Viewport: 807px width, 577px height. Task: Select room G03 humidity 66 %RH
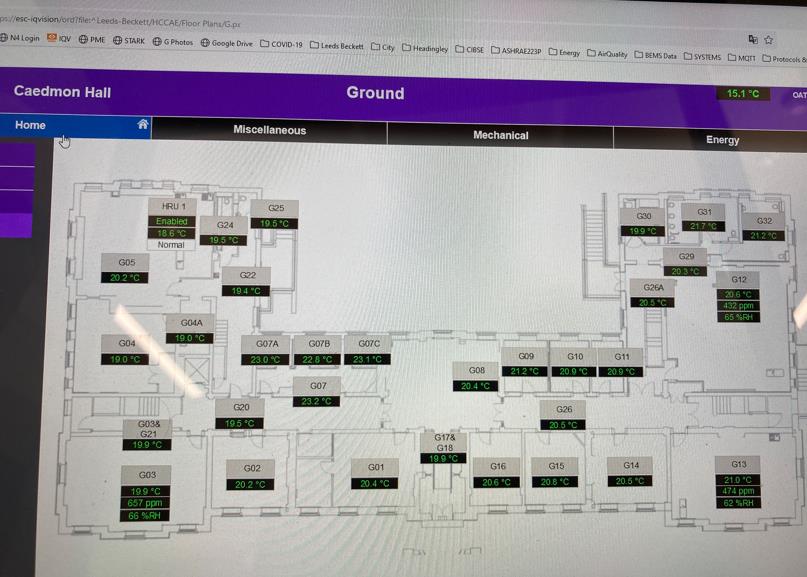coord(145,516)
